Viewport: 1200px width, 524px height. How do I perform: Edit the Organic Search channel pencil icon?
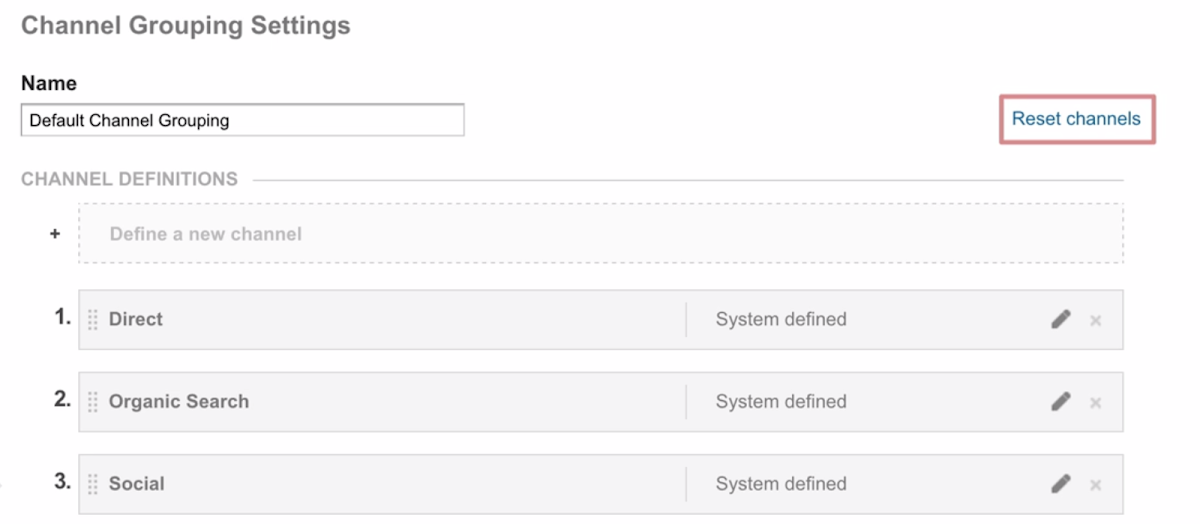pyautogui.click(x=1061, y=402)
